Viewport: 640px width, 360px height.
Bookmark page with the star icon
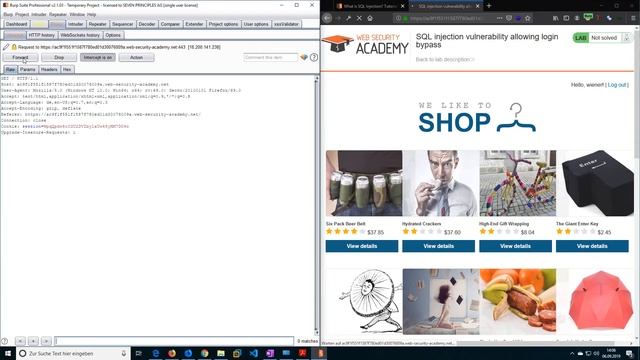(528, 18)
